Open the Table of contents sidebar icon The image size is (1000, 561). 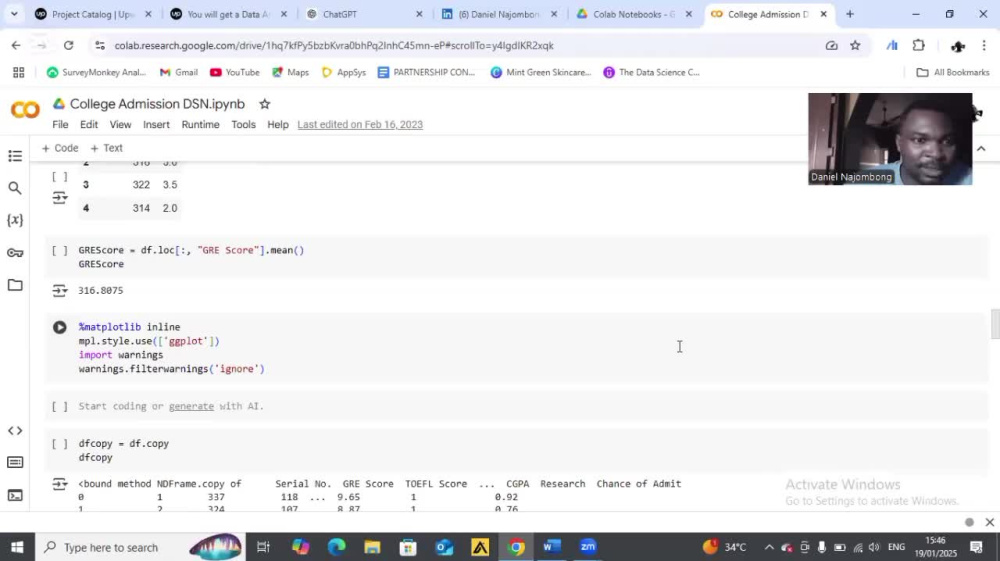click(x=15, y=156)
